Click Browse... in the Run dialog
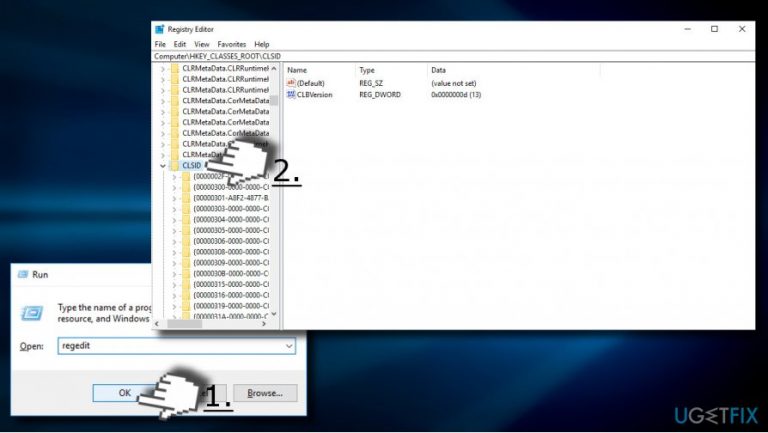768x433 pixels. click(x=265, y=393)
